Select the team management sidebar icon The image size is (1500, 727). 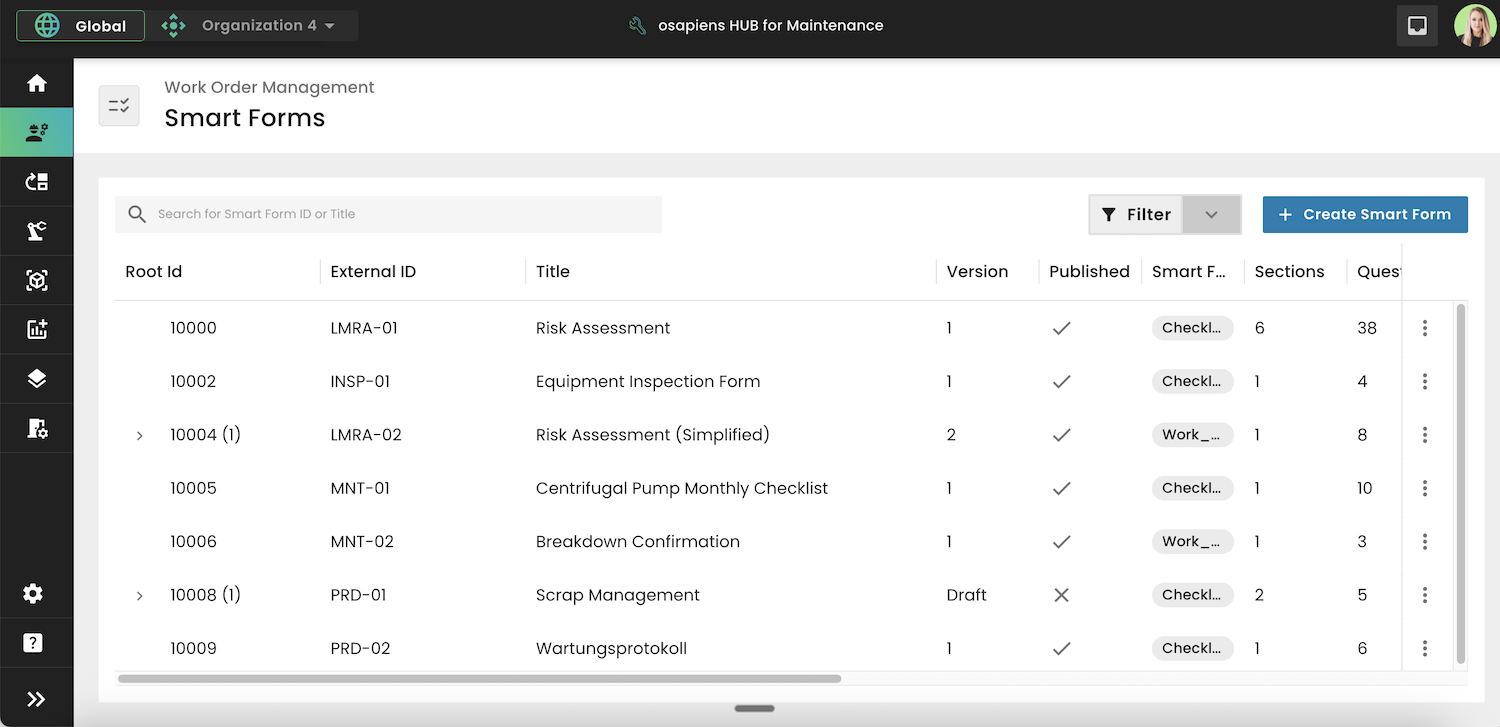pos(36,131)
